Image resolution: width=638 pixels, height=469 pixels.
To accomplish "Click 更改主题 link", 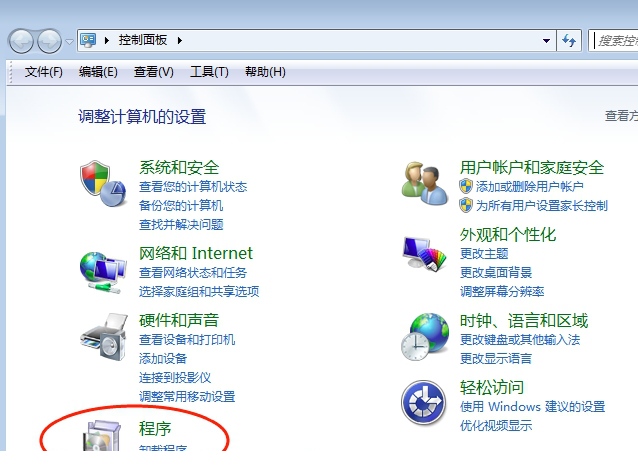I will (484, 254).
